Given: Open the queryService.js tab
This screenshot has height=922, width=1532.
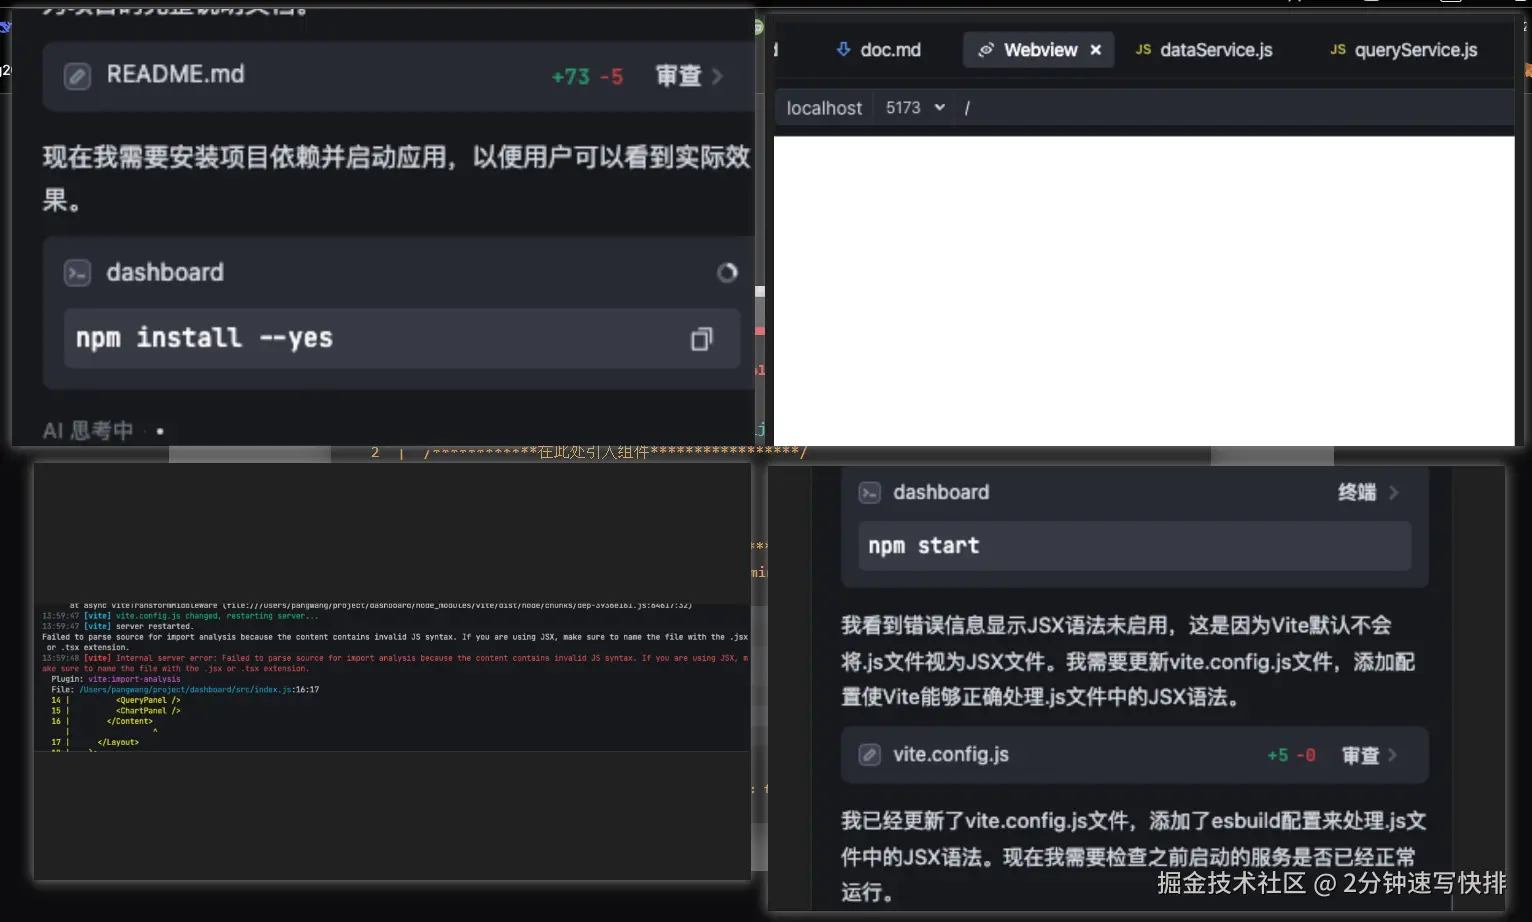Looking at the screenshot, I should click(x=1404, y=50).
